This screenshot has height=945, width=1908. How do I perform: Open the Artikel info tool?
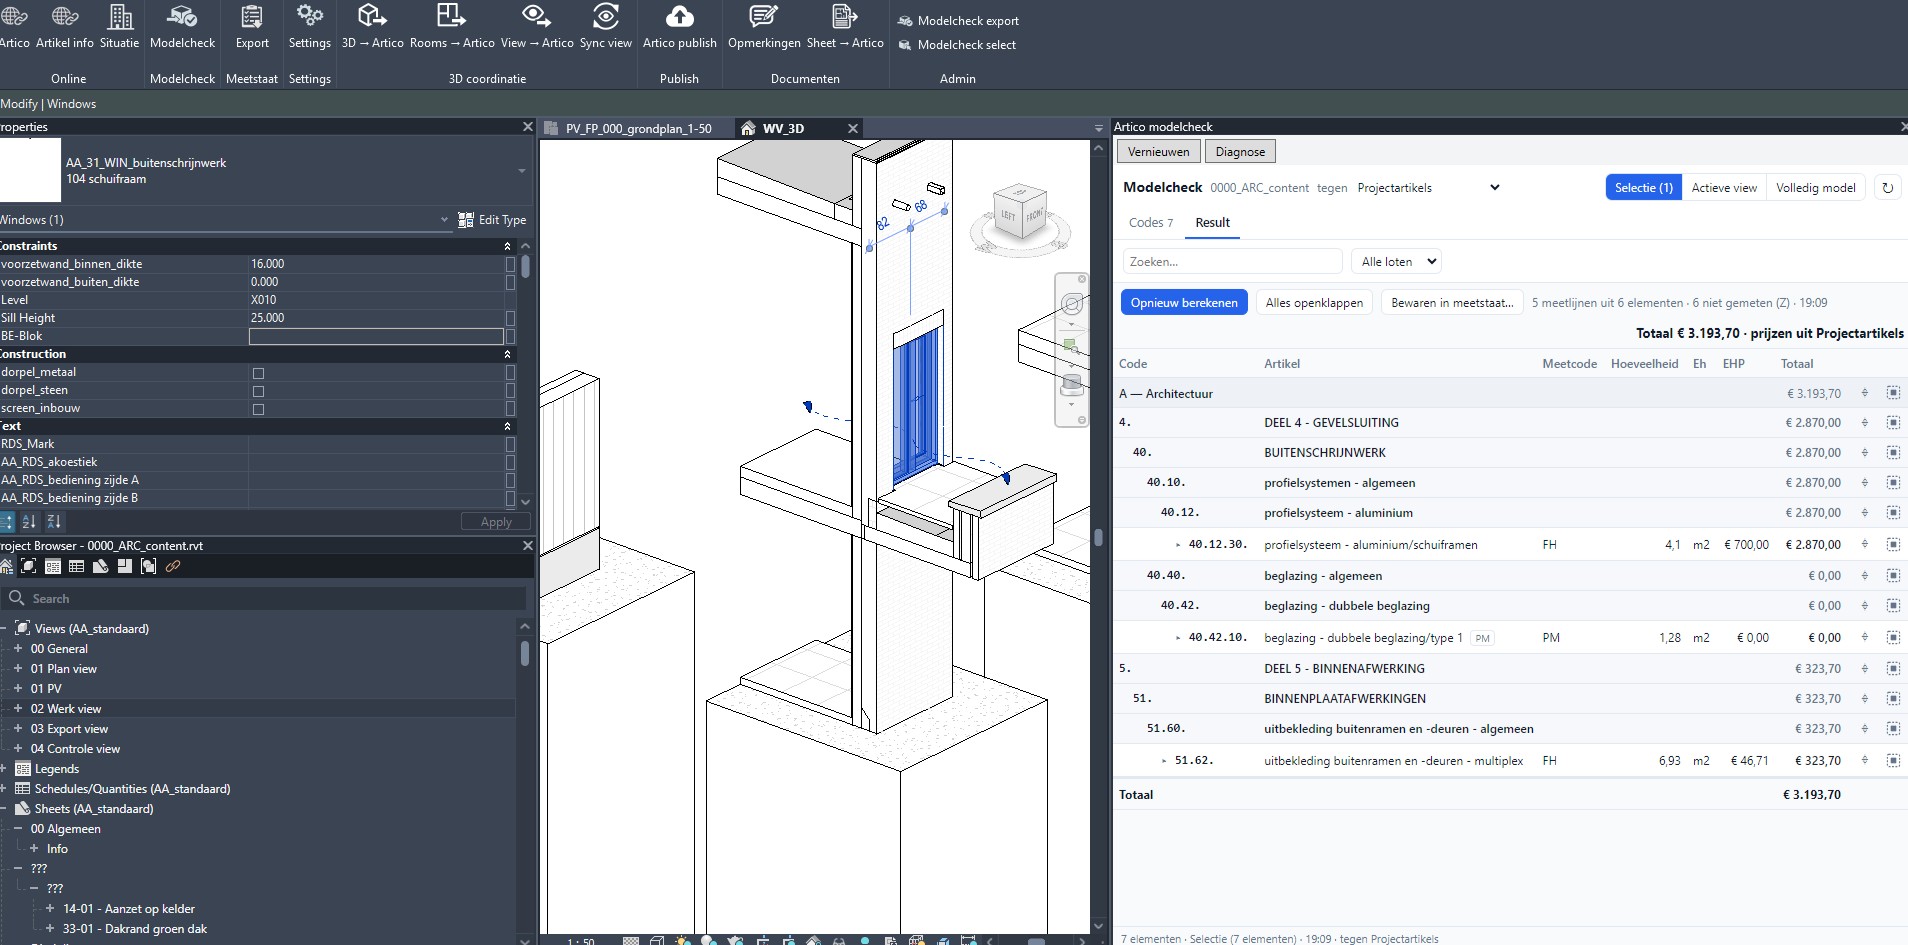click(65, 27)
